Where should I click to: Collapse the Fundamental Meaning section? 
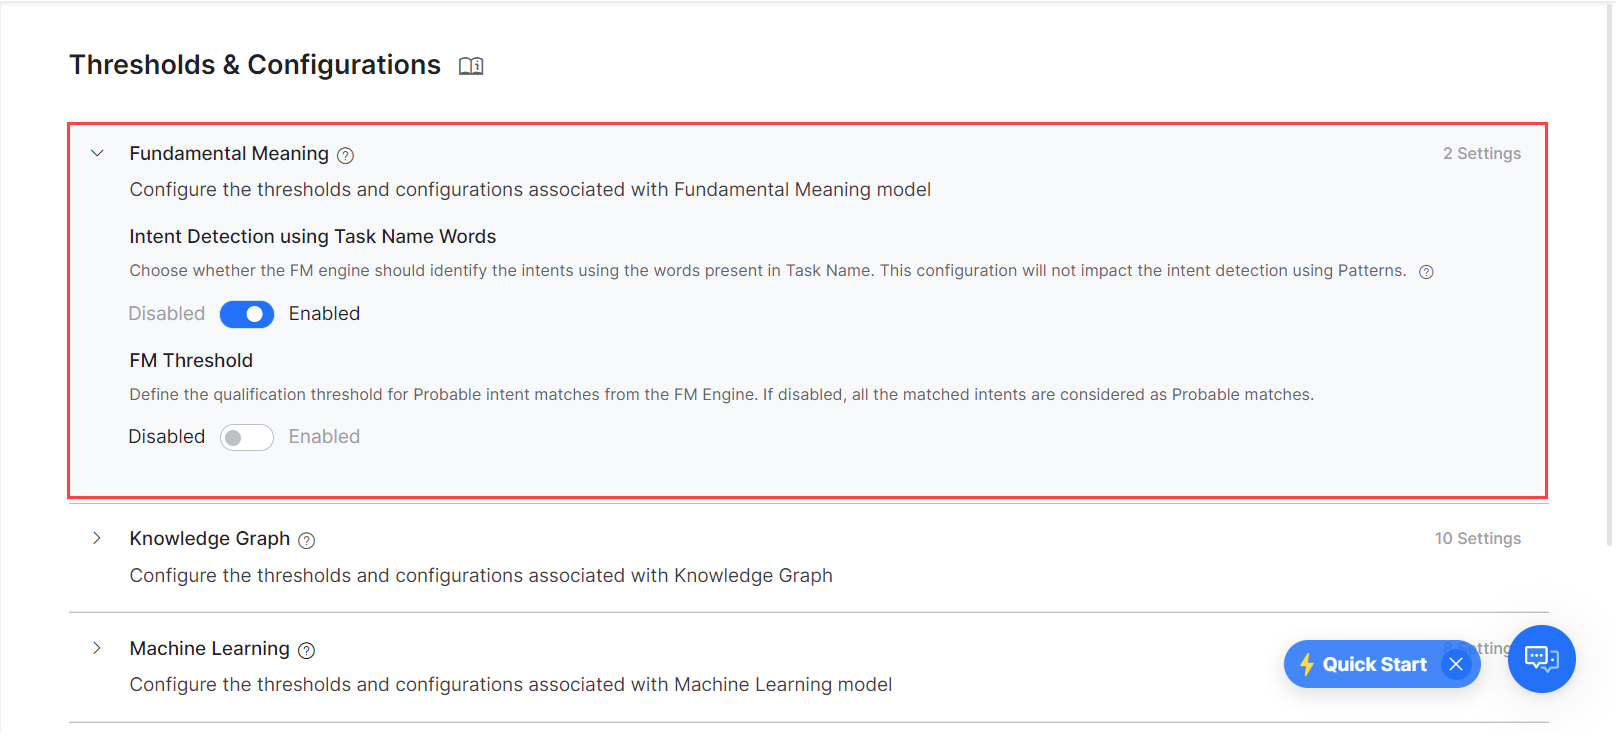point(97,153)
